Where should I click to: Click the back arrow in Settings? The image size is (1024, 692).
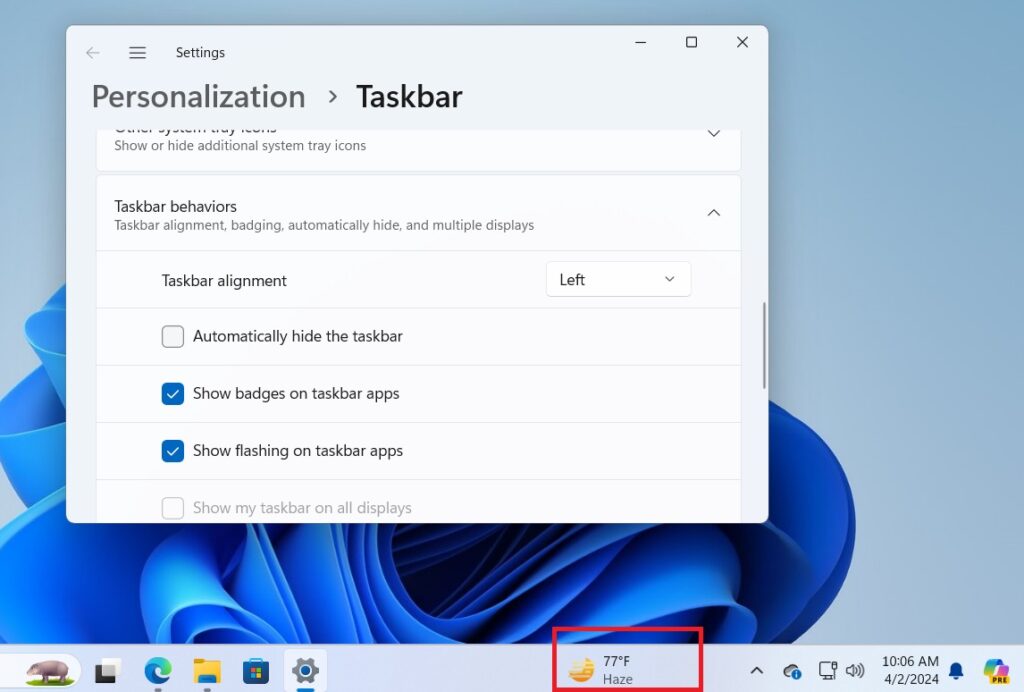coord(92,52)
